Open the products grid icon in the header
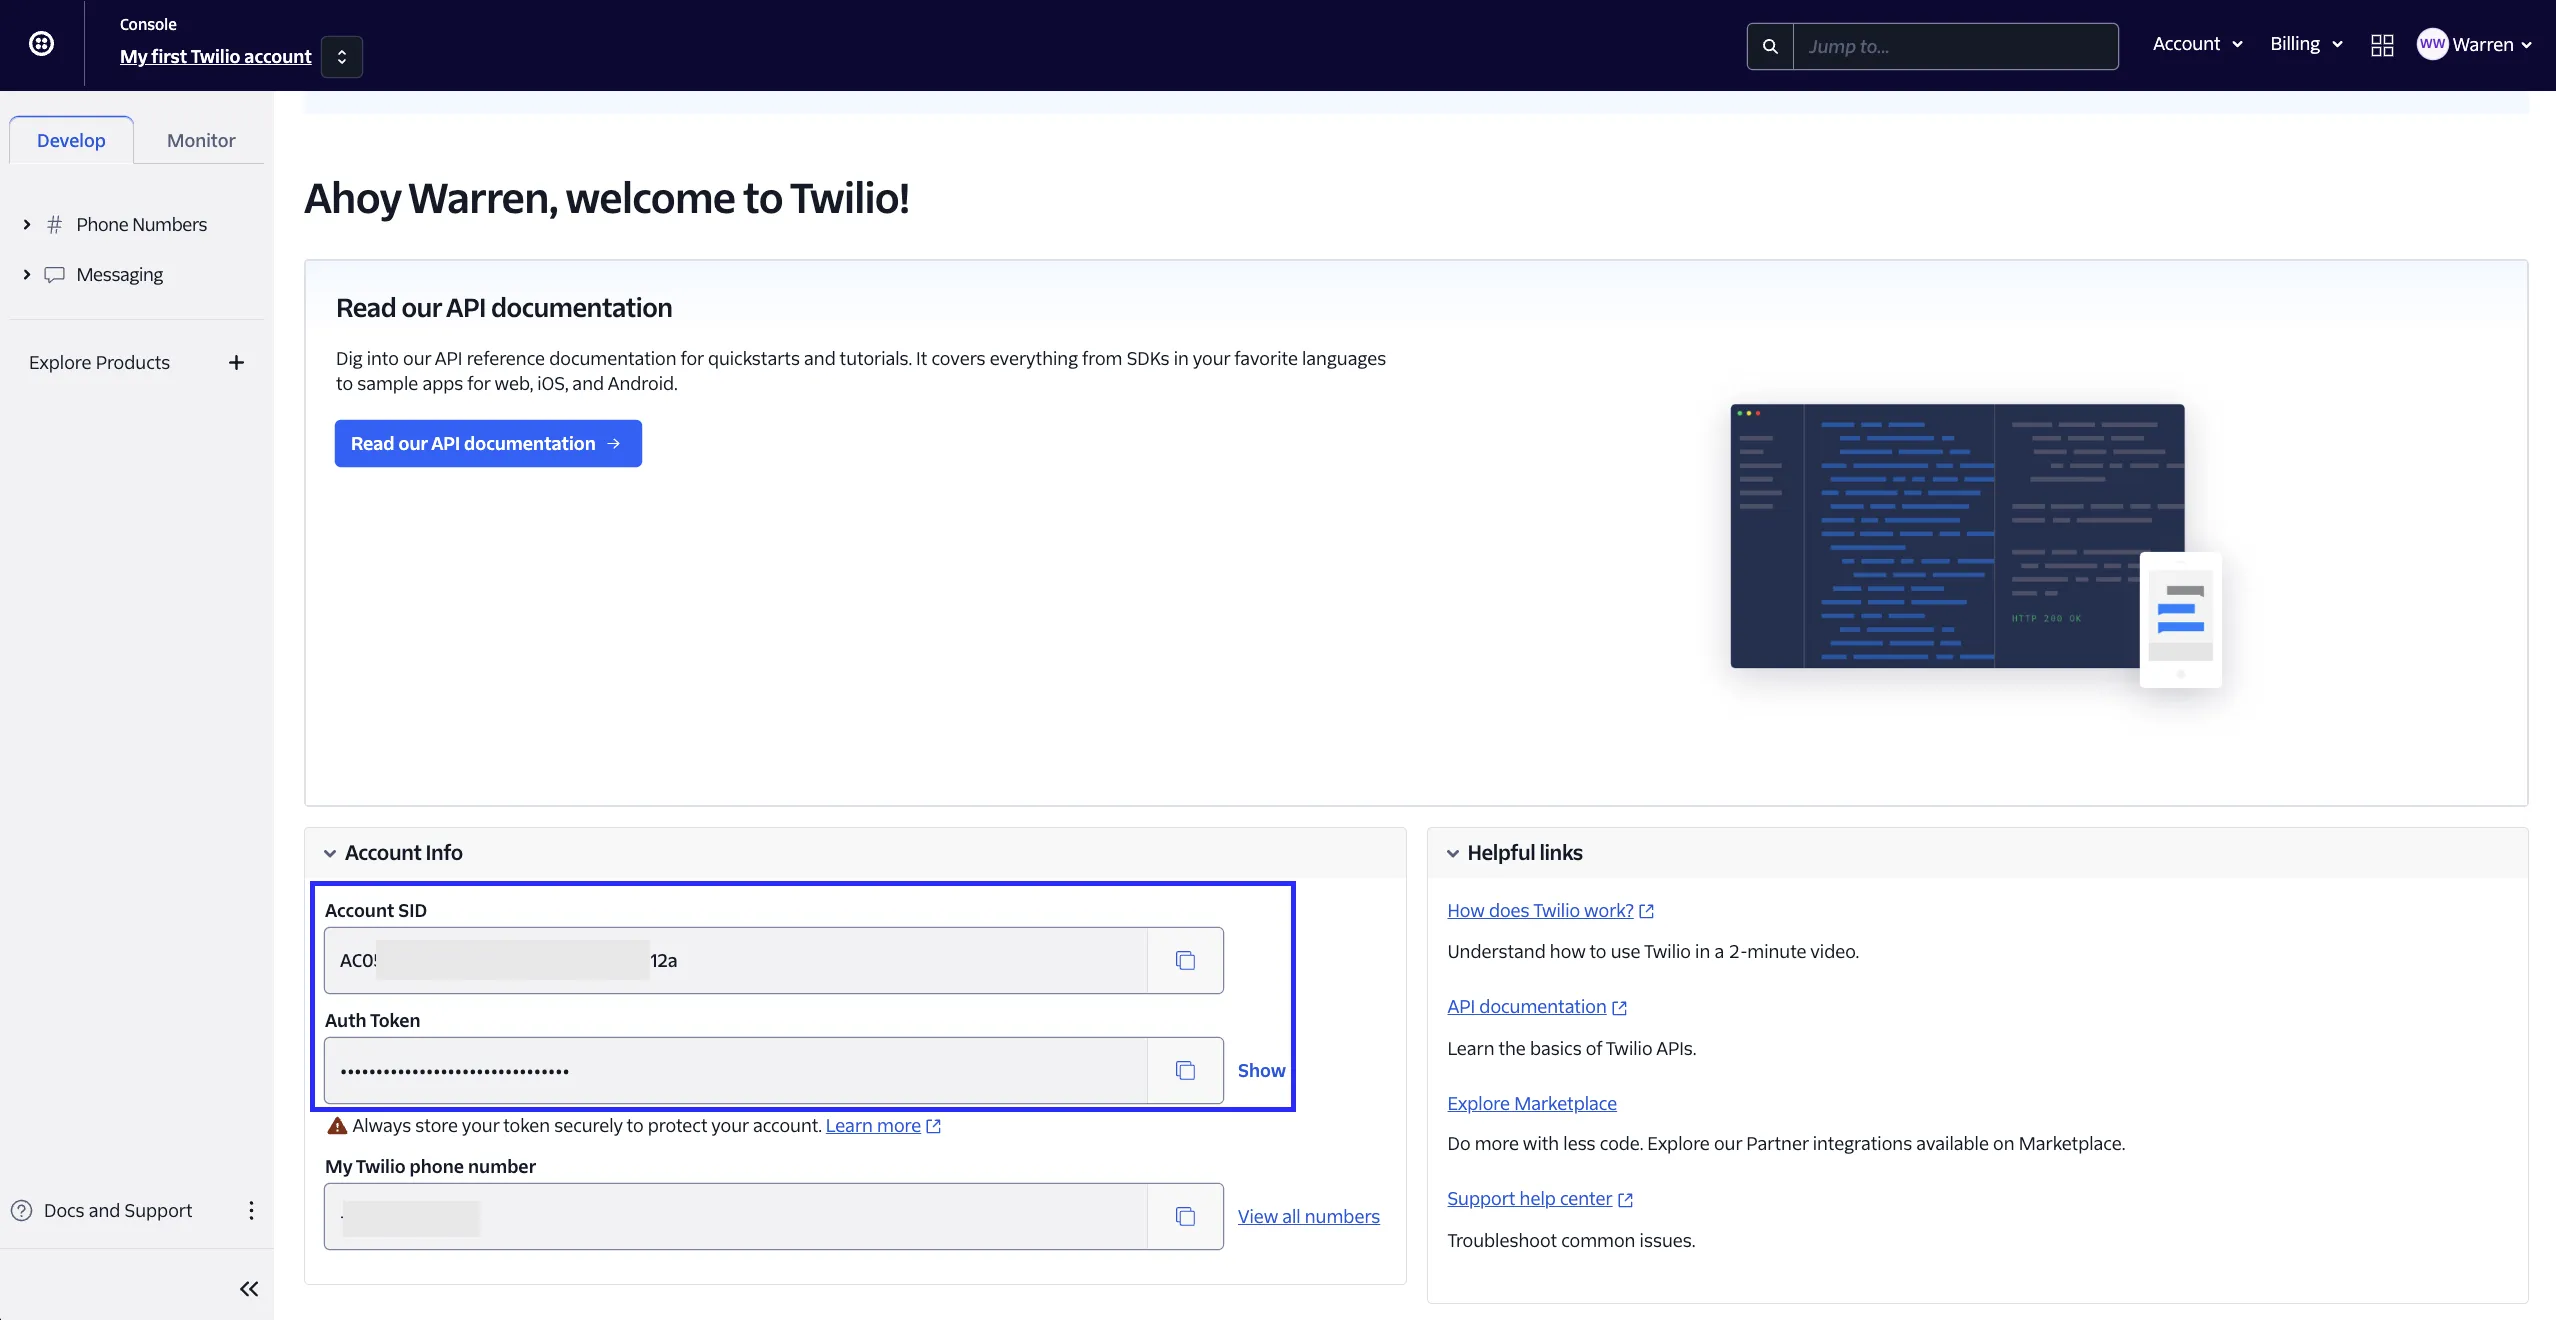2556x1320 pixels. pos(2382,45)
